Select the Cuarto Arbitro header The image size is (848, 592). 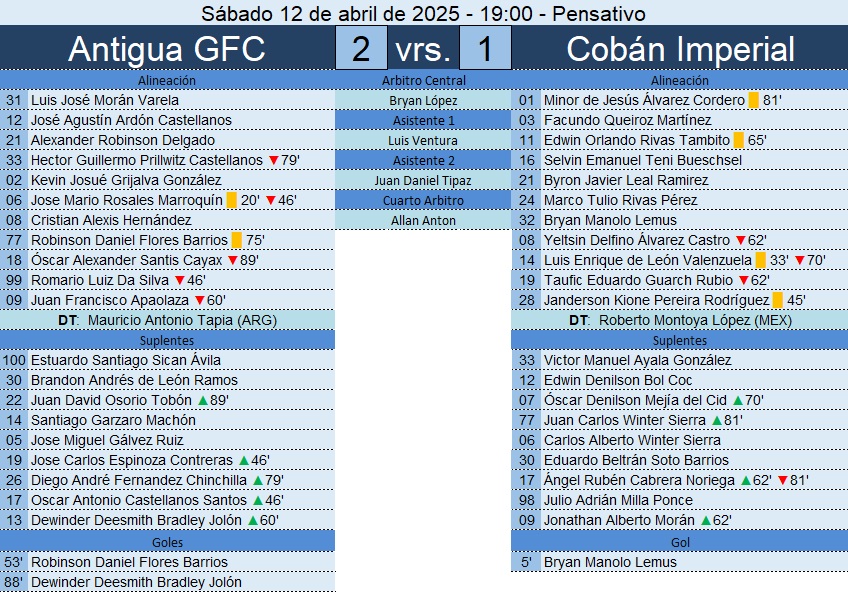pyautogui.click(x=423, y=201)
